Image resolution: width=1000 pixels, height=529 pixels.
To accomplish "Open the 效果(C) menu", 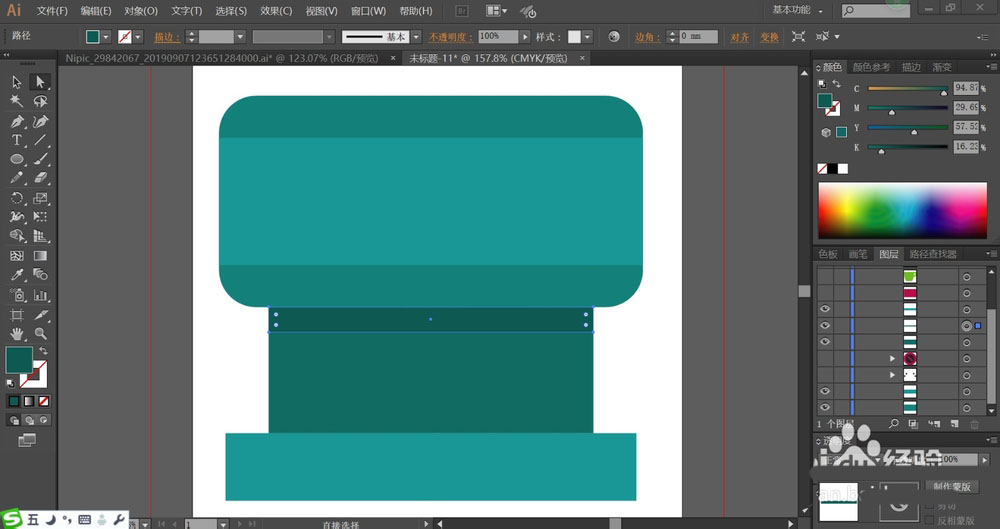I will pos(276,11).
